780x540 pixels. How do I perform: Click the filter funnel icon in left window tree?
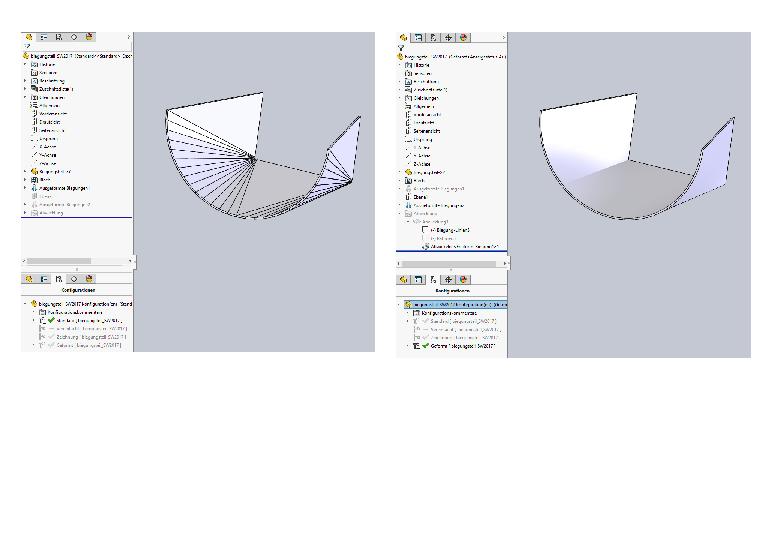click(27, 46)
